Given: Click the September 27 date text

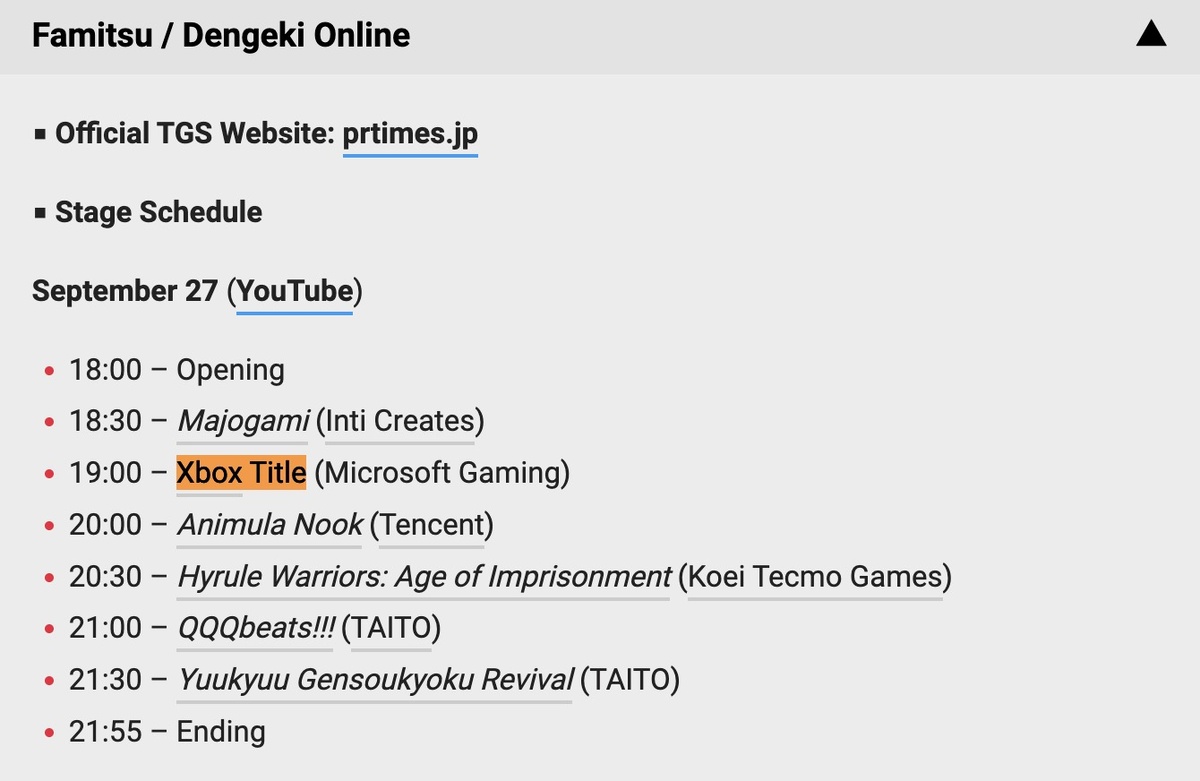Looking at the screenshot, I should [125, 291].
